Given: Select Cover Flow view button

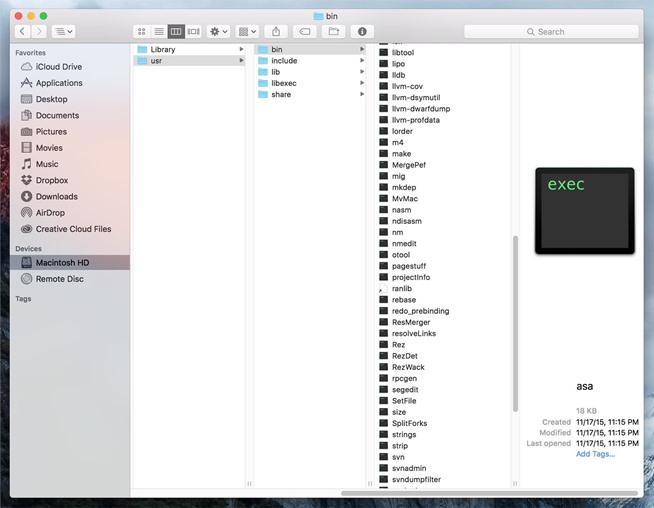Looking at the screenshot, I should point(194,32).
